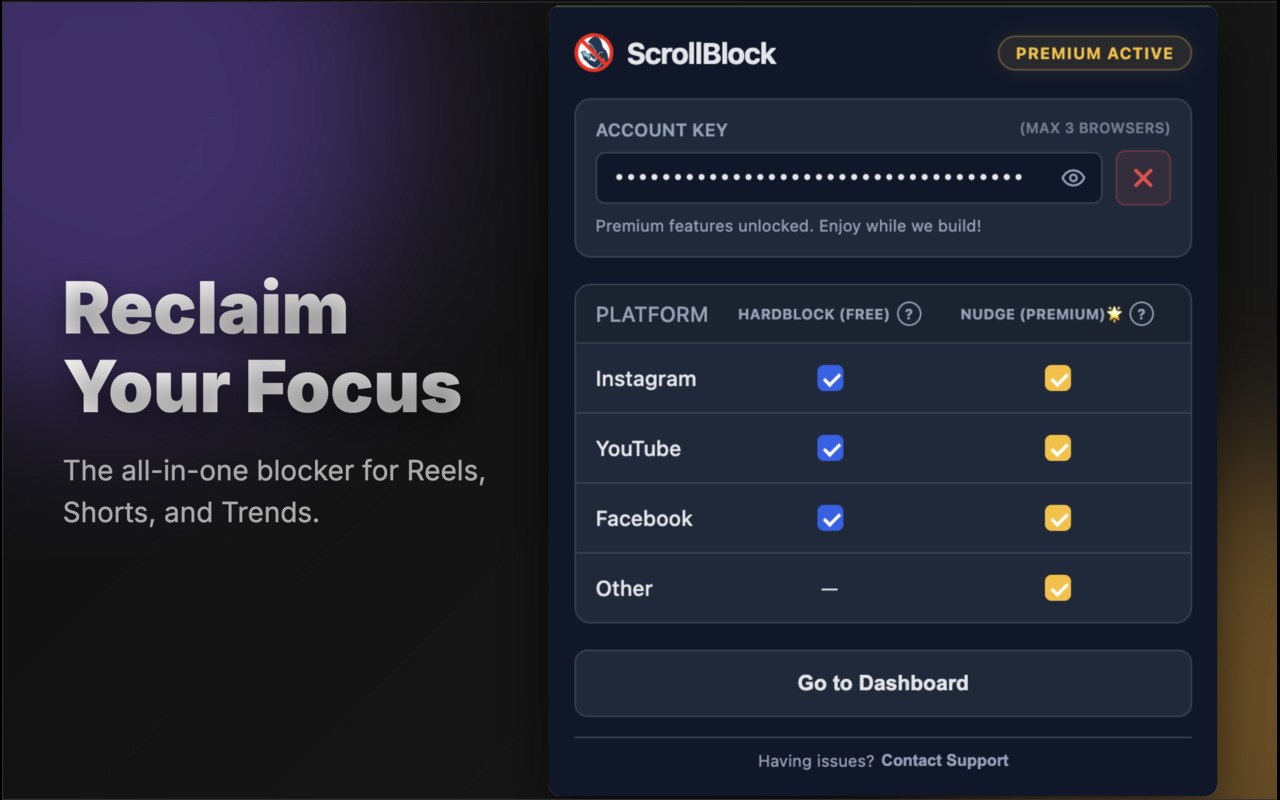Click the Premium Active badge
The width and height of the screenshot is (1280, 800).
click(1094, 53)
